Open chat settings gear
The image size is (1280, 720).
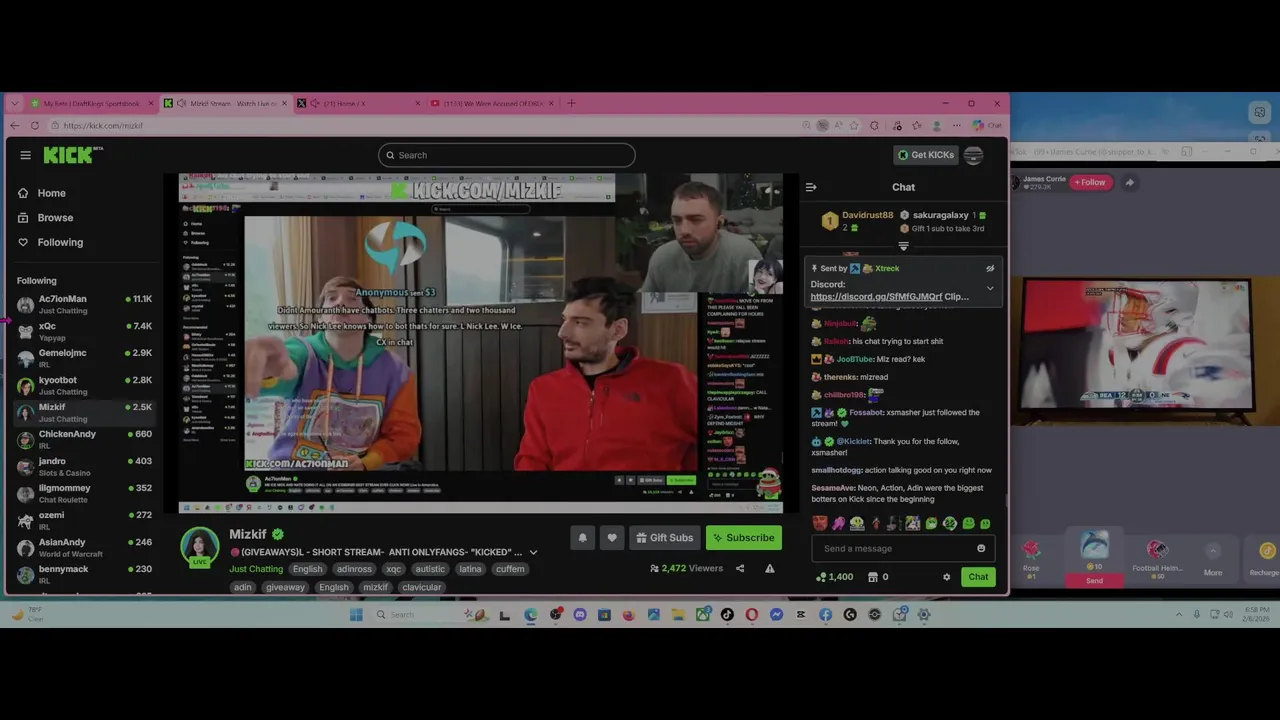point(946,577)
